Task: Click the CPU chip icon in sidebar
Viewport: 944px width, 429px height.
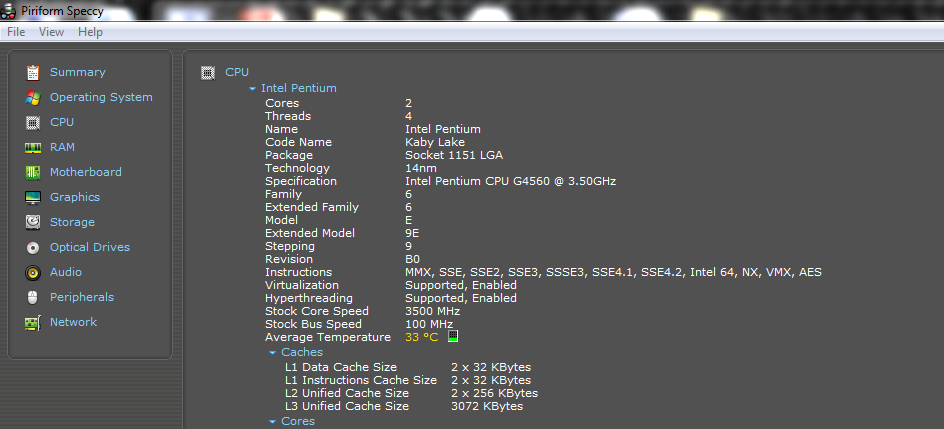Action: pos(33,123)
